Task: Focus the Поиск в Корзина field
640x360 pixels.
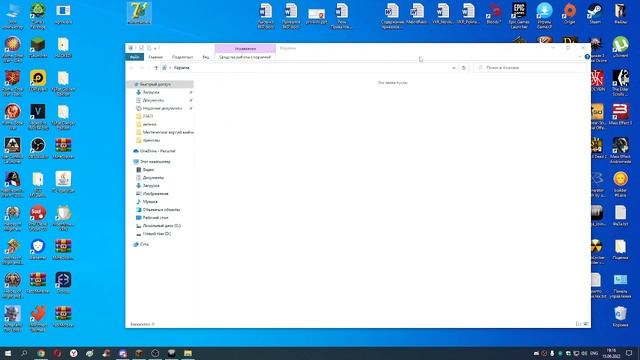Action: click(x=531, y=68)
